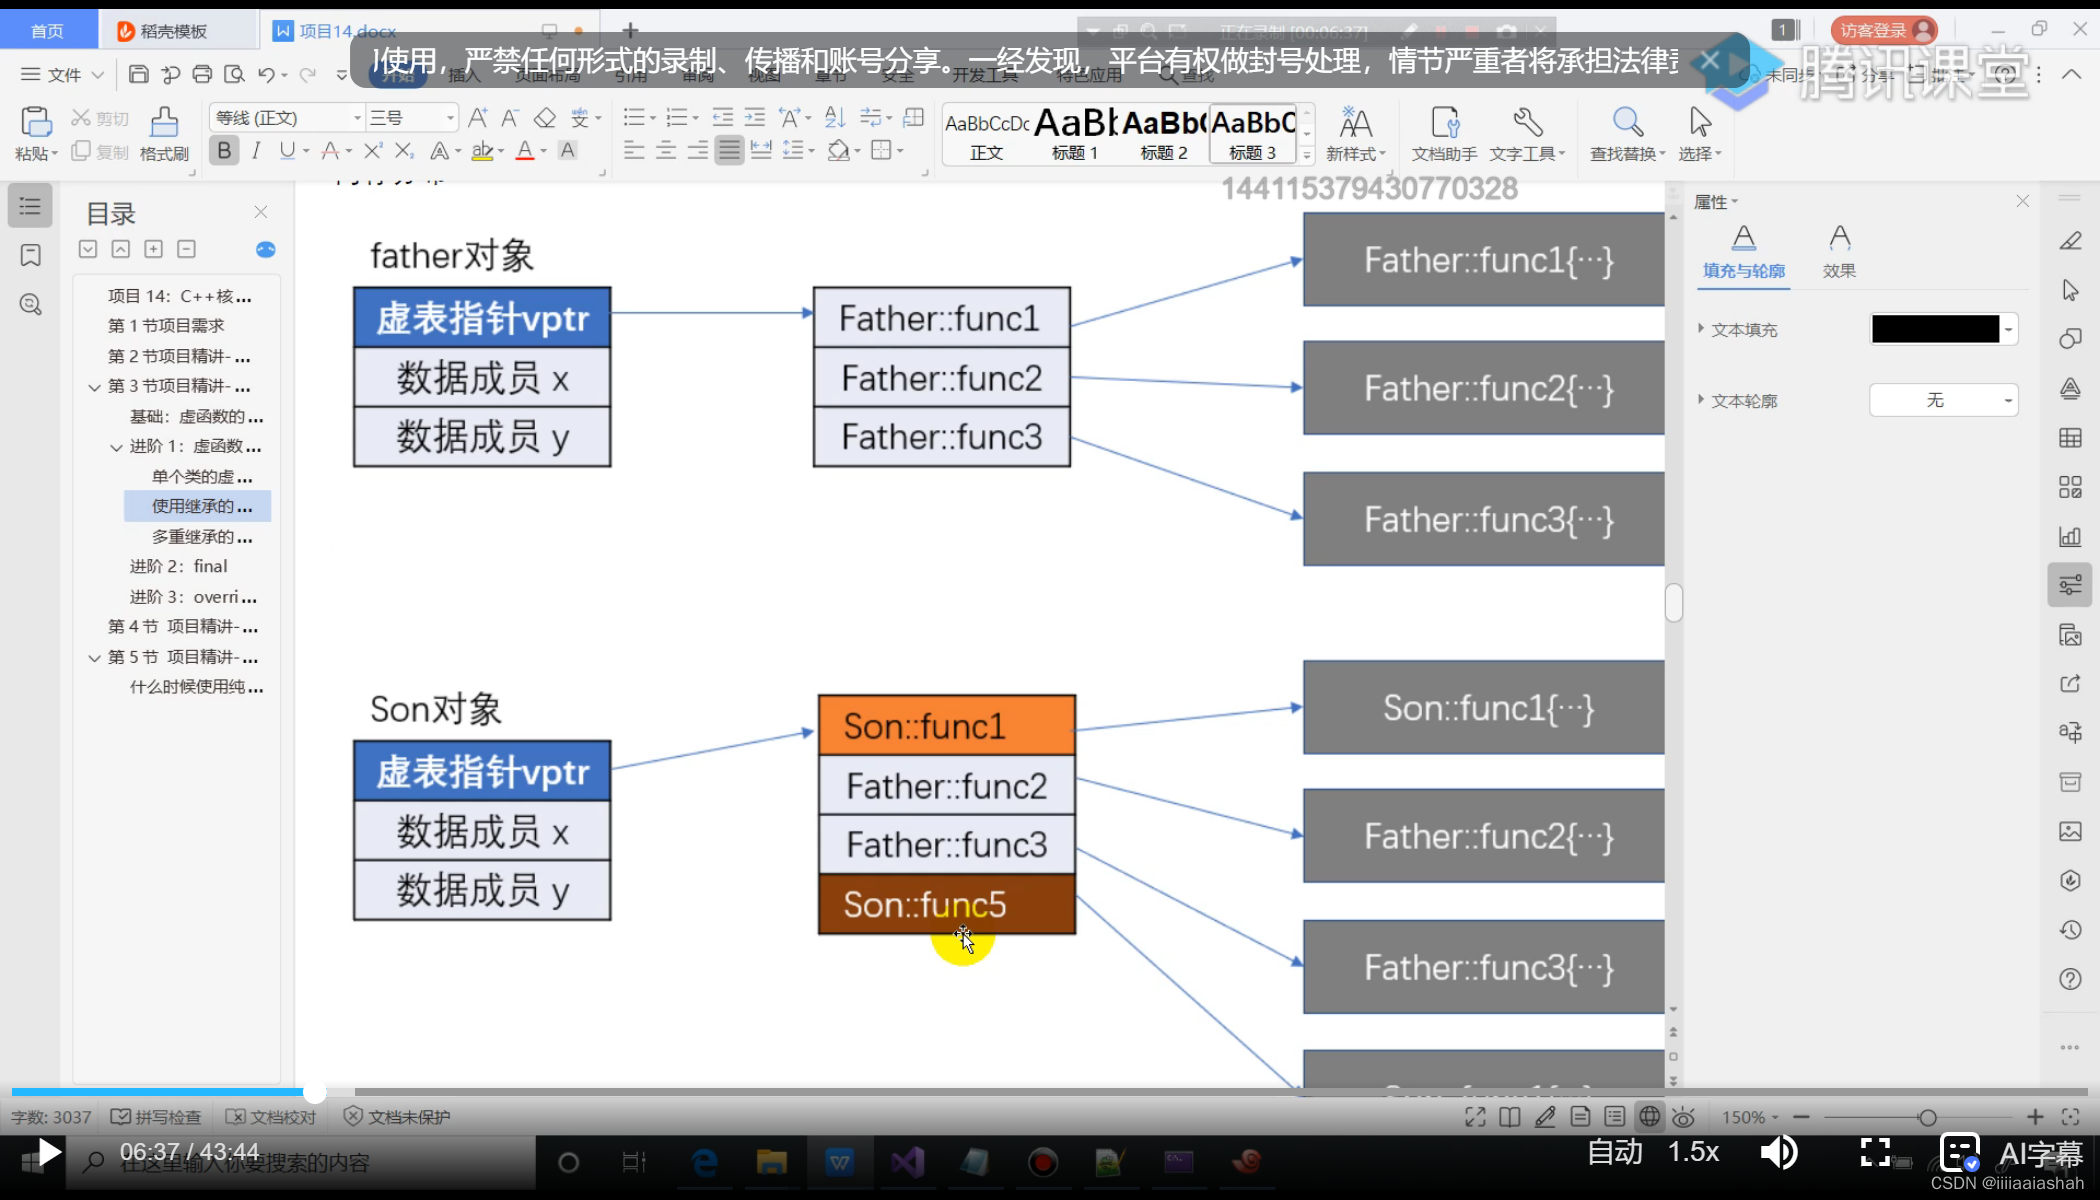This screenshot has width=2100, height=1200.
Task: Collapse the 进阶 1: 虚函数 outline node
Action: pyautogui.click(x=116, y=447)
